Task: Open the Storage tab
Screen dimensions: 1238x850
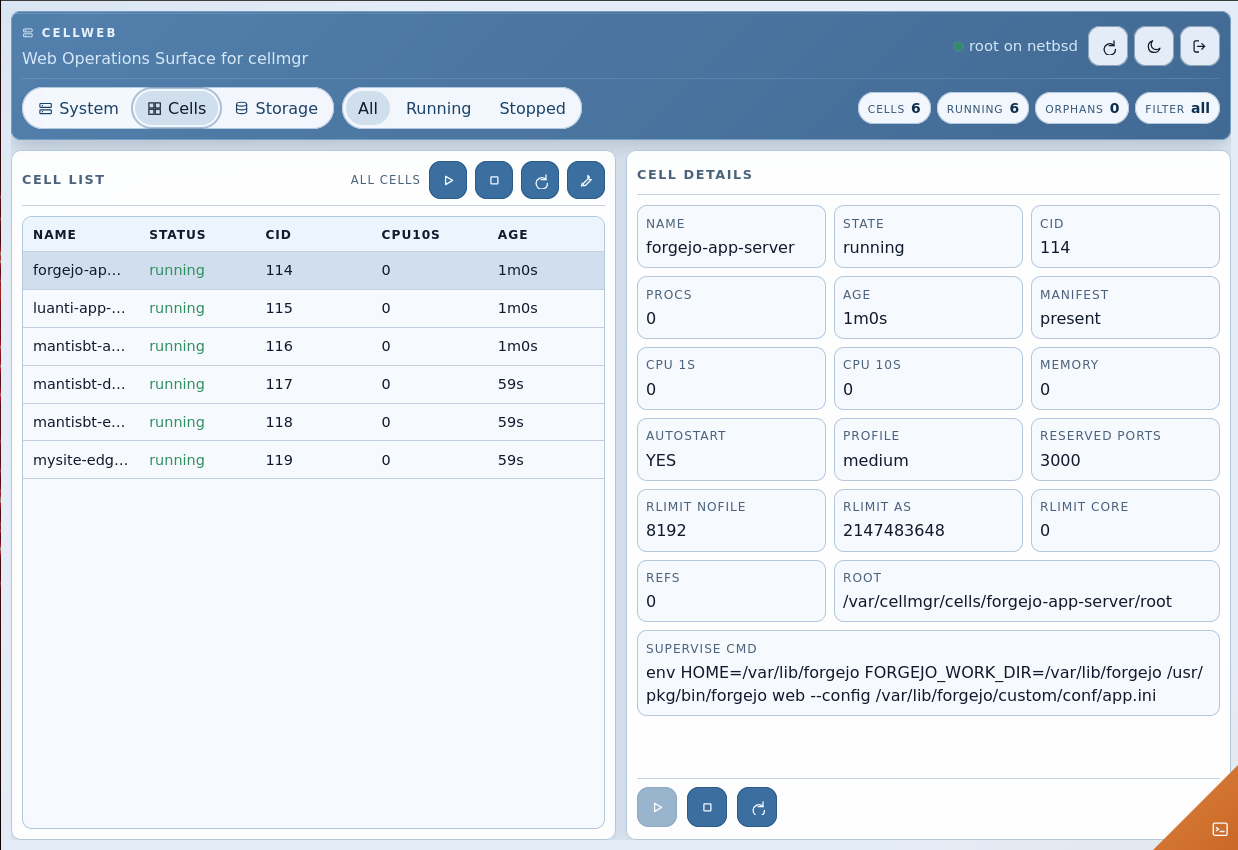Action: (276, 108)
